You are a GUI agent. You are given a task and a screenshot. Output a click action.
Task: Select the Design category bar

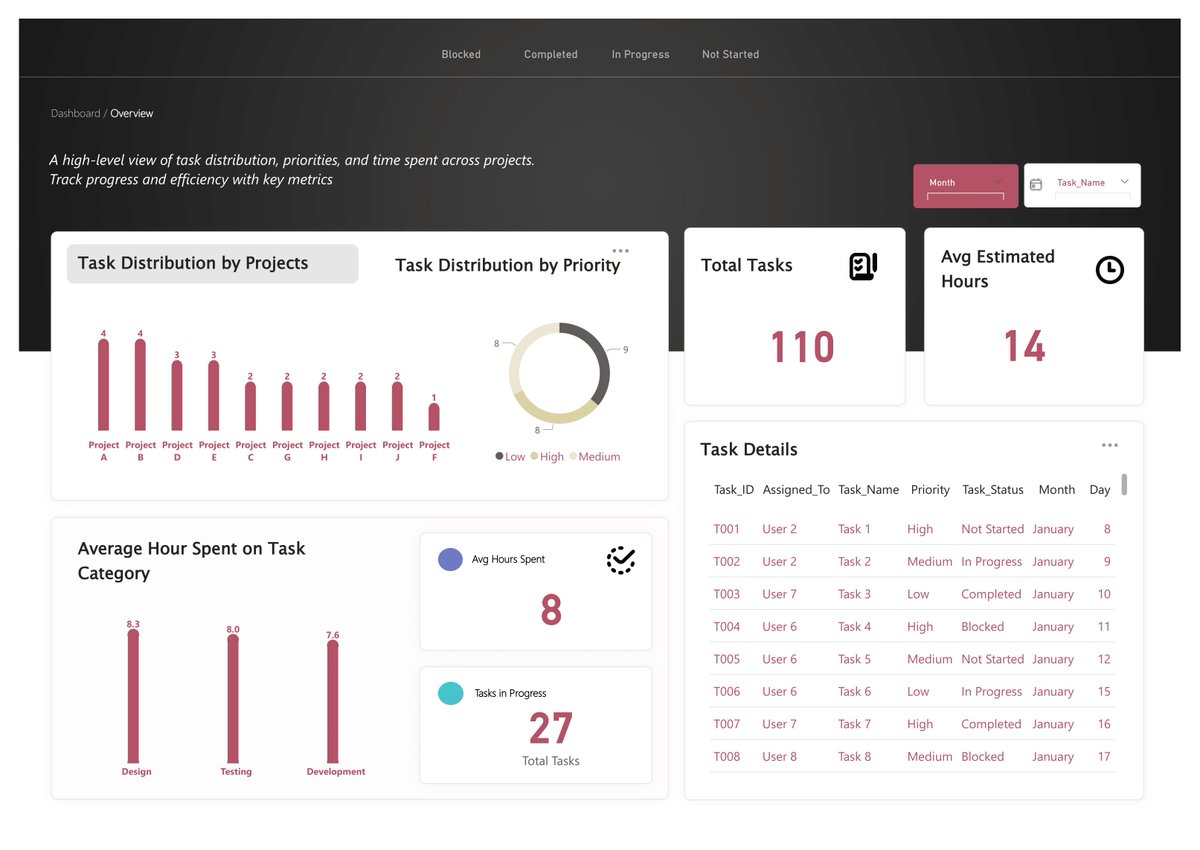coord(133,697)
